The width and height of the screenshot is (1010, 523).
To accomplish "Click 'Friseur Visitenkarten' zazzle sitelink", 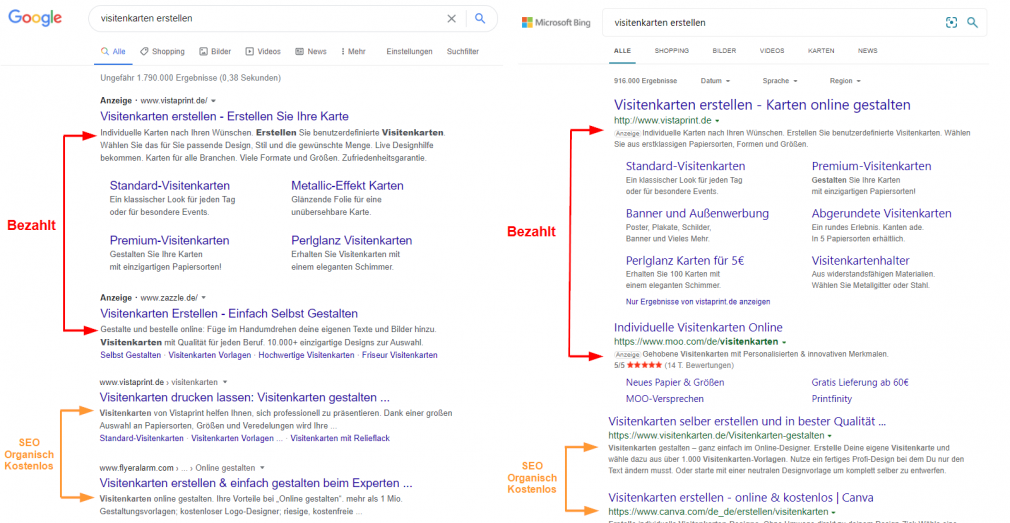I will [400, 355].
